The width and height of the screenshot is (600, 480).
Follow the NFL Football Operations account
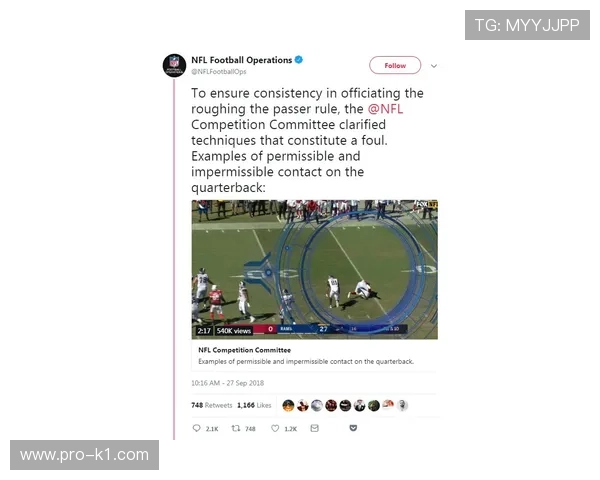tap(395, 65)
